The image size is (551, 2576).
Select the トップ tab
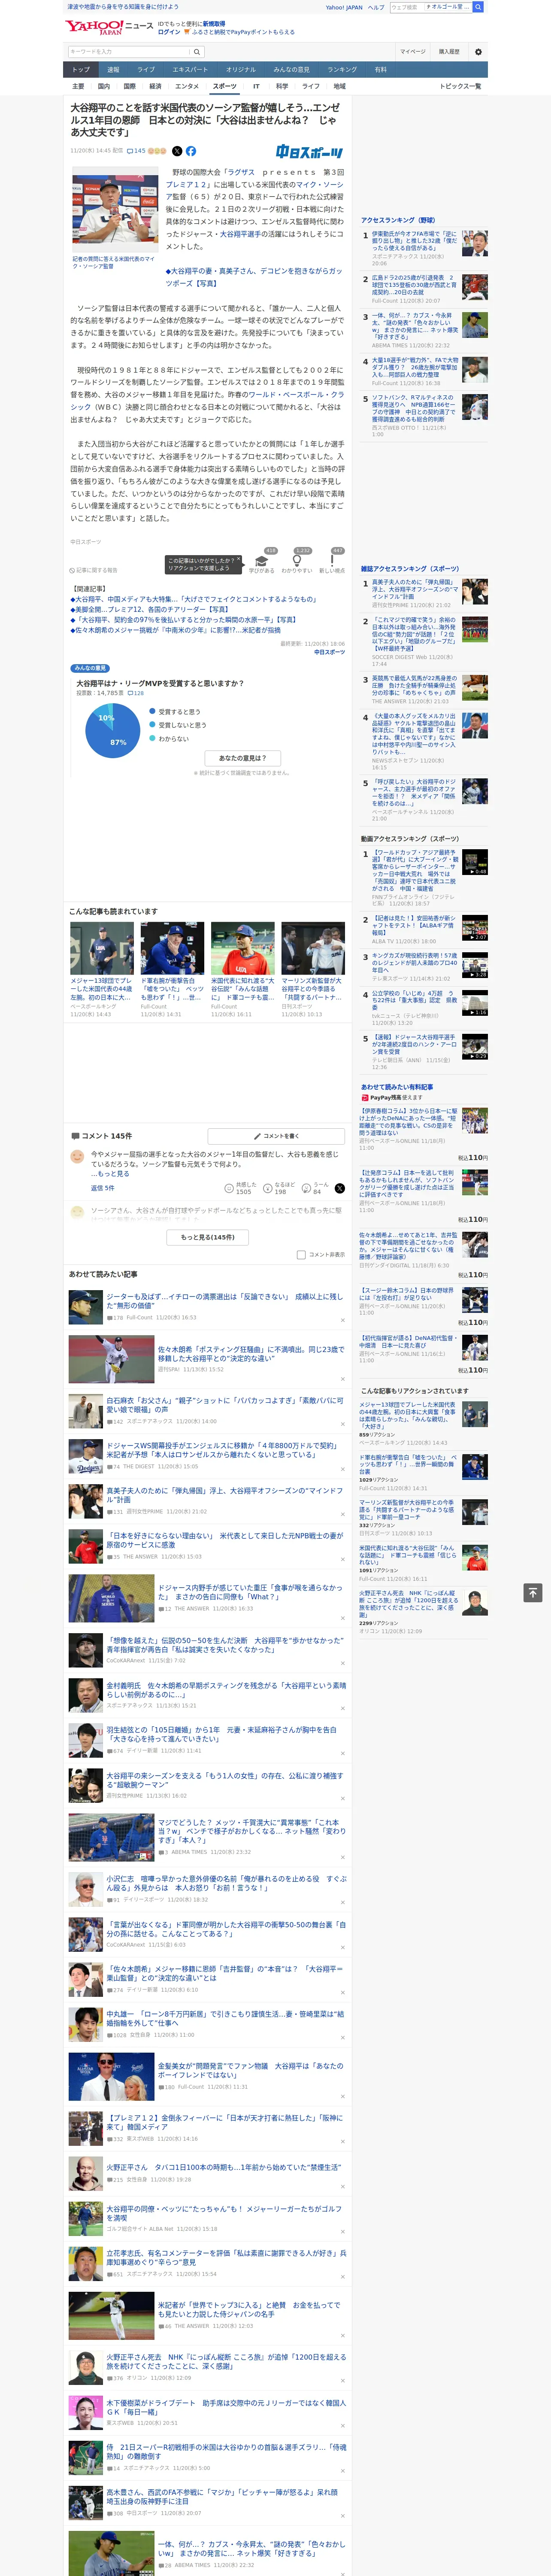click(x=81, y=70)
